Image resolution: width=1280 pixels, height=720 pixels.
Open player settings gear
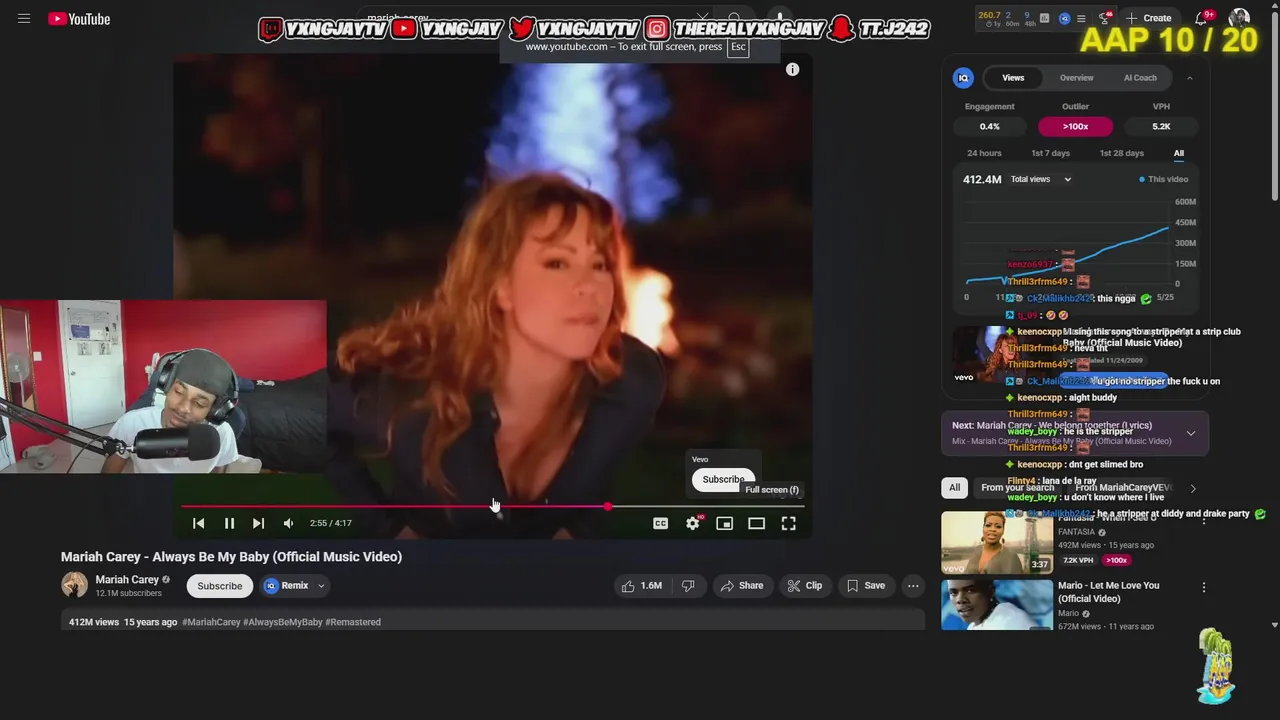692,523
